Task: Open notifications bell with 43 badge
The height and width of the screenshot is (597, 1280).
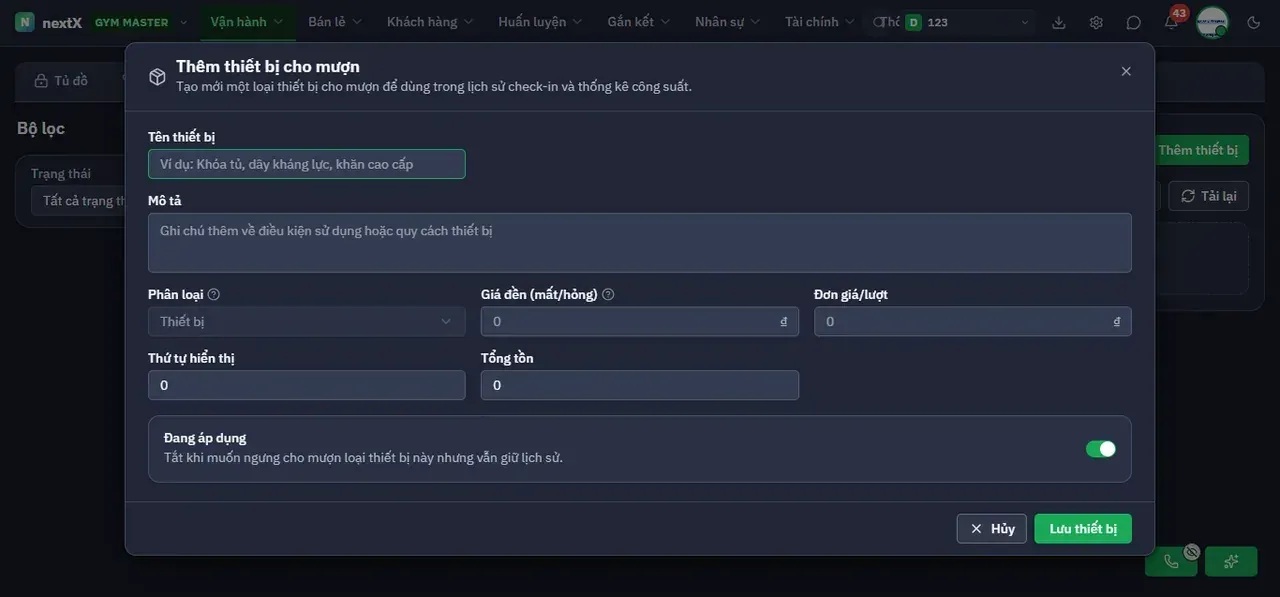Action: click(1171, 22)
